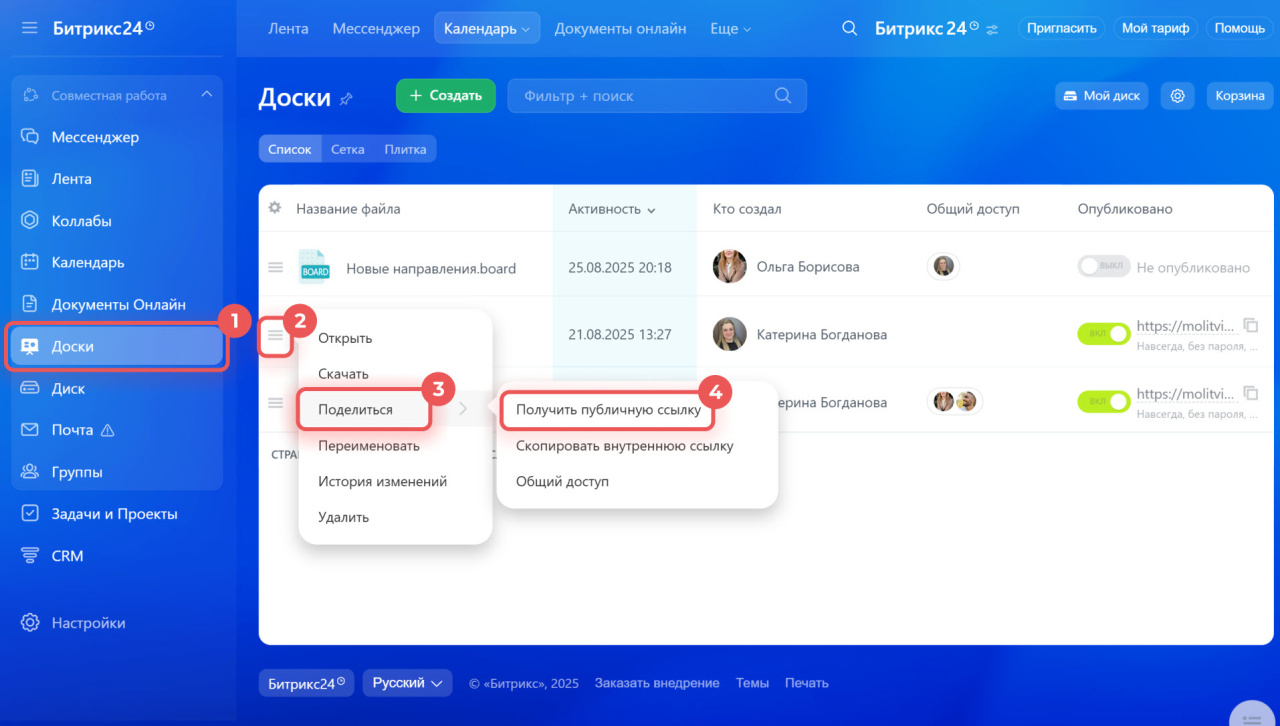Viewport: 1280px width, 726px height.
Task: Click into the Фильтр + поиск field
Action: pyautogui.click(x=640, y=96)
